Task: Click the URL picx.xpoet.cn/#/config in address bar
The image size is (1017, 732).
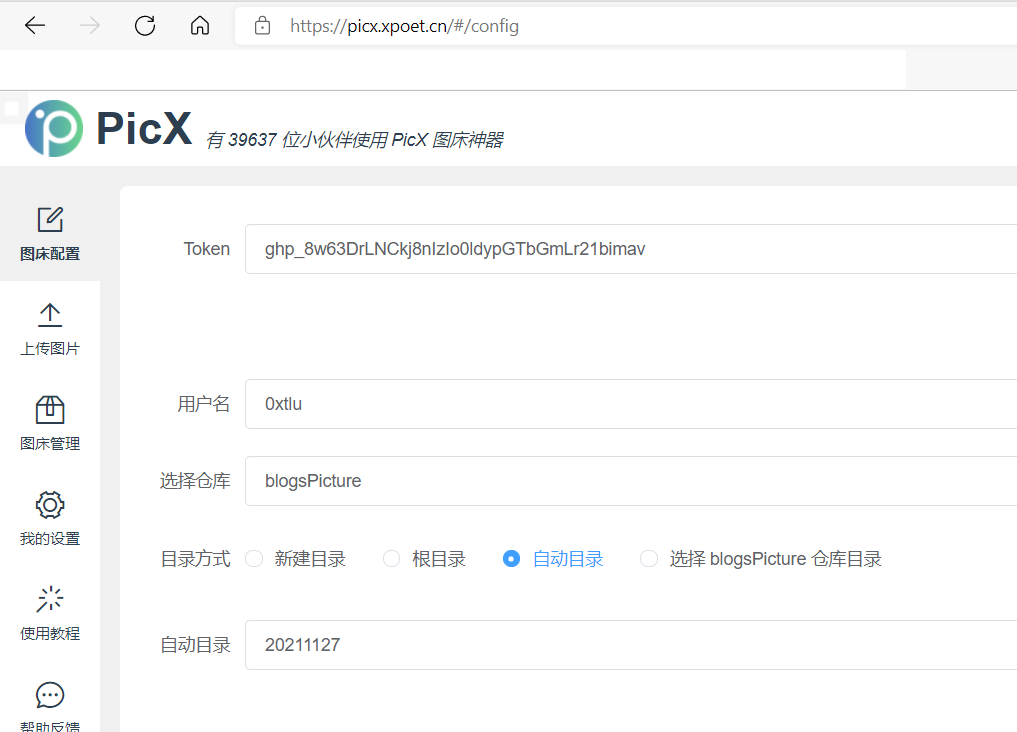Action: pos(404,26)
